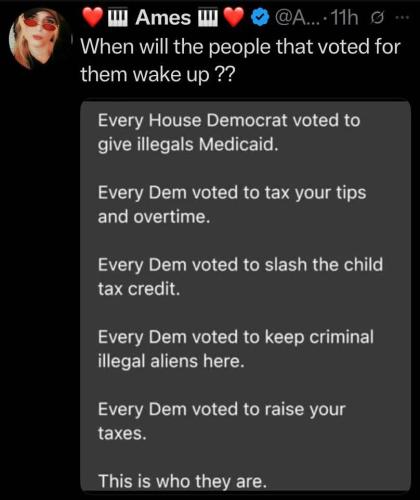This screenshot has width=420, height=500.
Task: Click the 'keep criminal illegal aliens here' paragraph
Action: [x=236, y=349]
